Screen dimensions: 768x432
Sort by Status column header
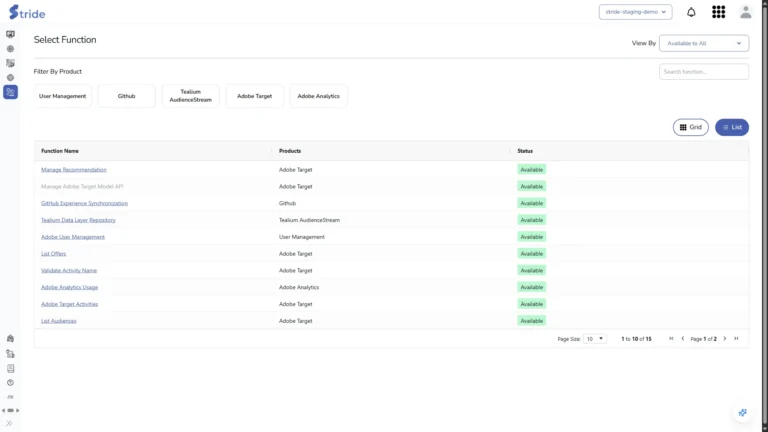[x=525, y=151]
